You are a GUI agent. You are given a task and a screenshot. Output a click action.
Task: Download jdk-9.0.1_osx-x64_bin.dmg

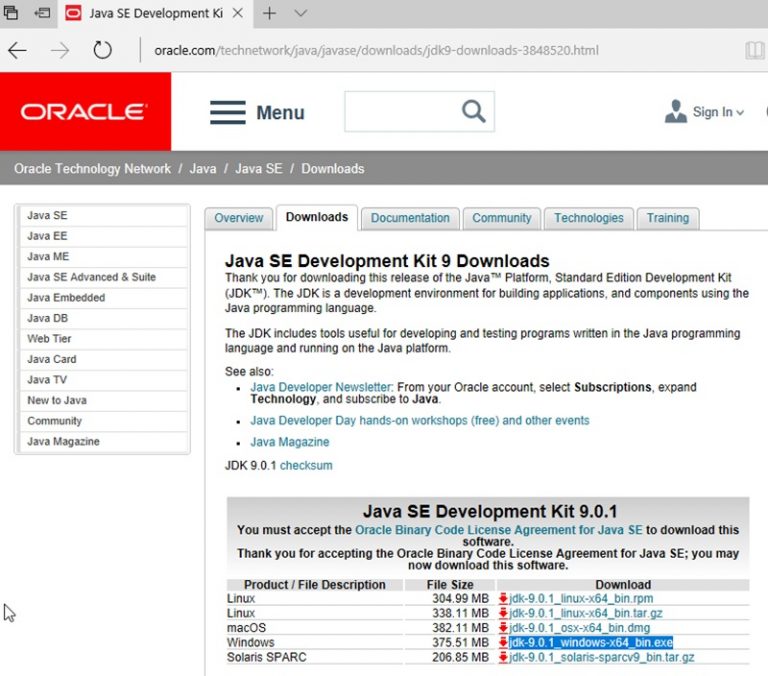click(579, 627)
